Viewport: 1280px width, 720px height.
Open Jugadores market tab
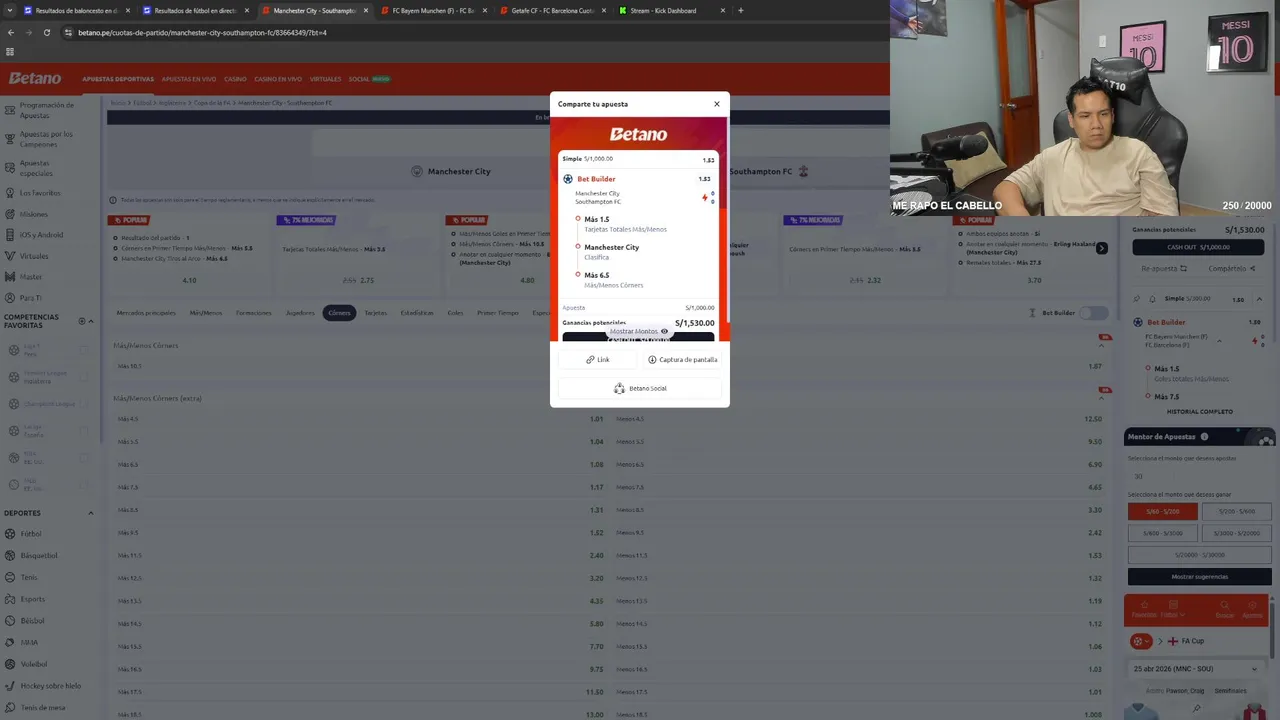(300, 313)
